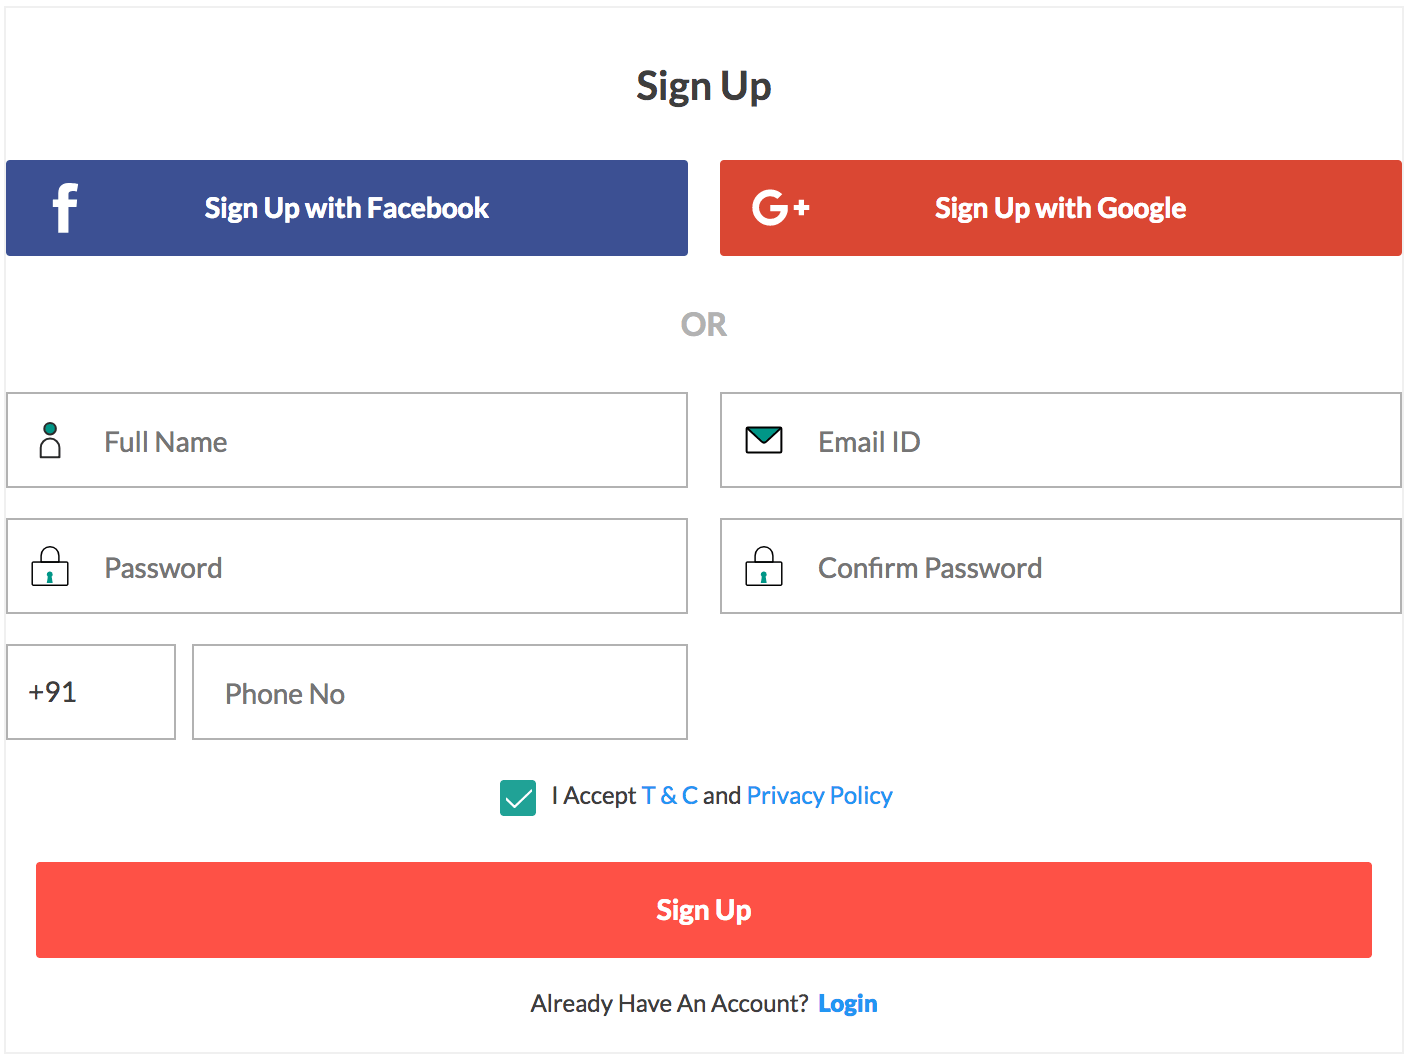1410x1058 pixels.
Task: Uncheck the I Accept terms checkbox
Action: (518, 798)
